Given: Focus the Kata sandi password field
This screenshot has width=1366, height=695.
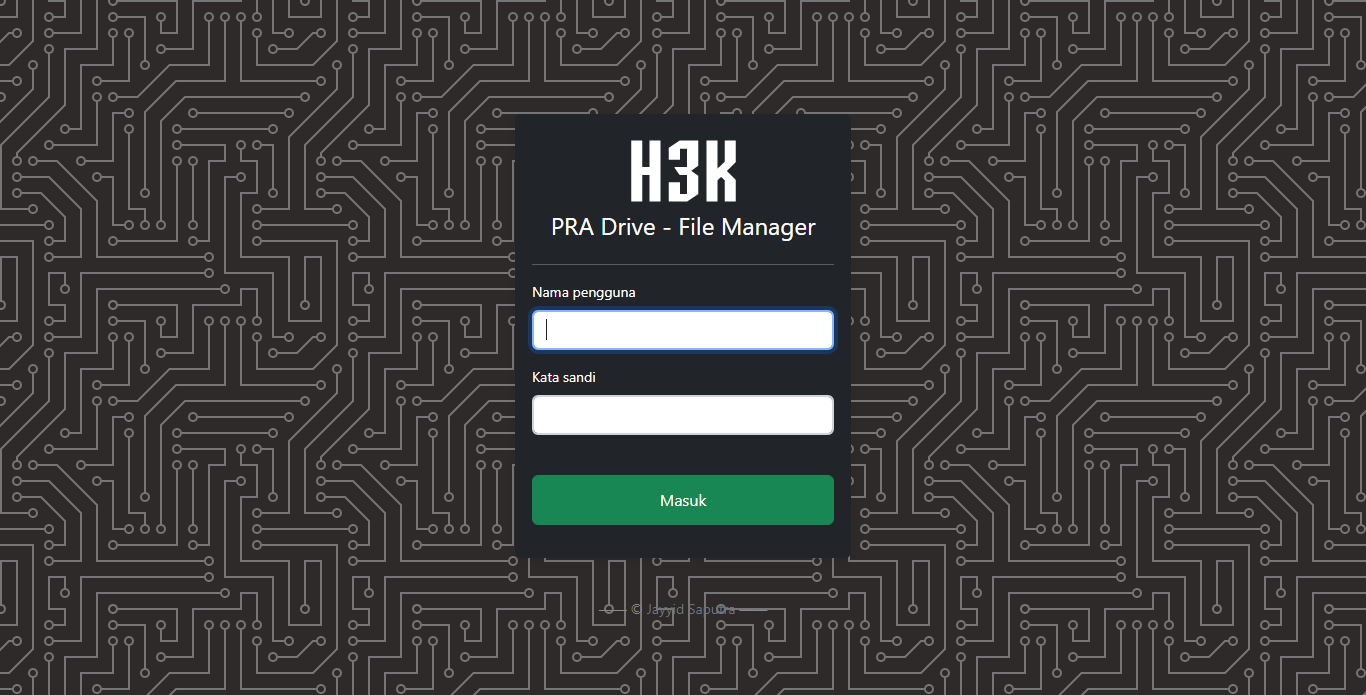Looking at the screenshot, I should click(683, 415).
